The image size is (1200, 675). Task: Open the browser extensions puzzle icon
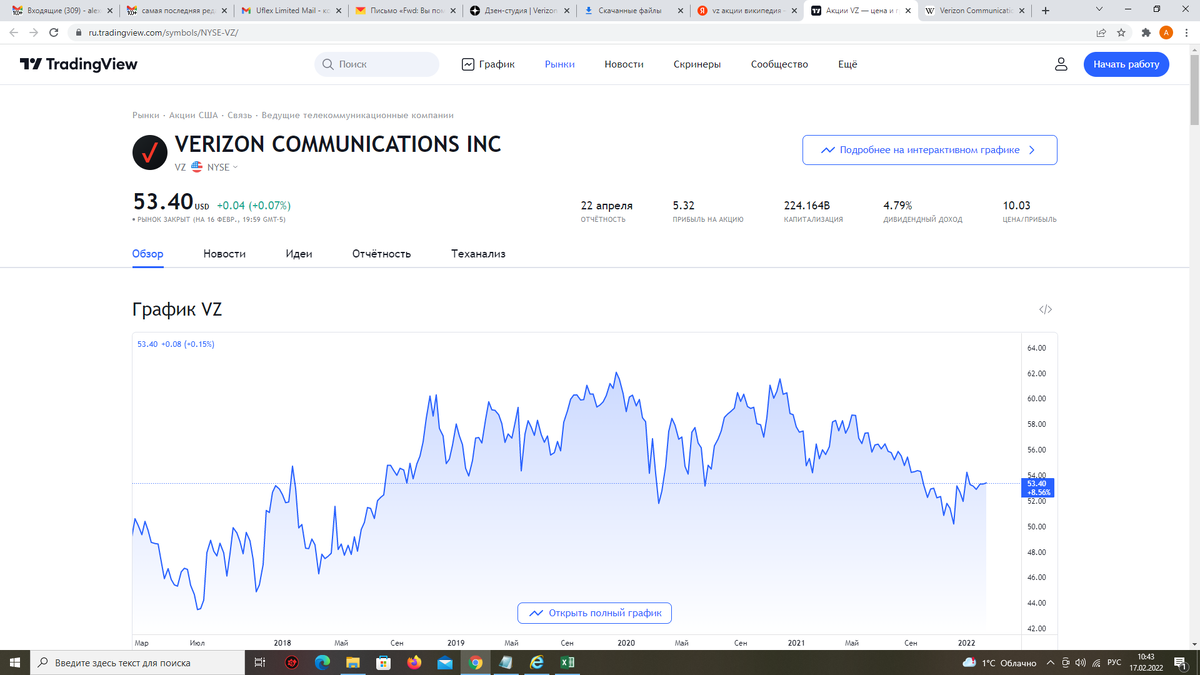[1146, 33]
